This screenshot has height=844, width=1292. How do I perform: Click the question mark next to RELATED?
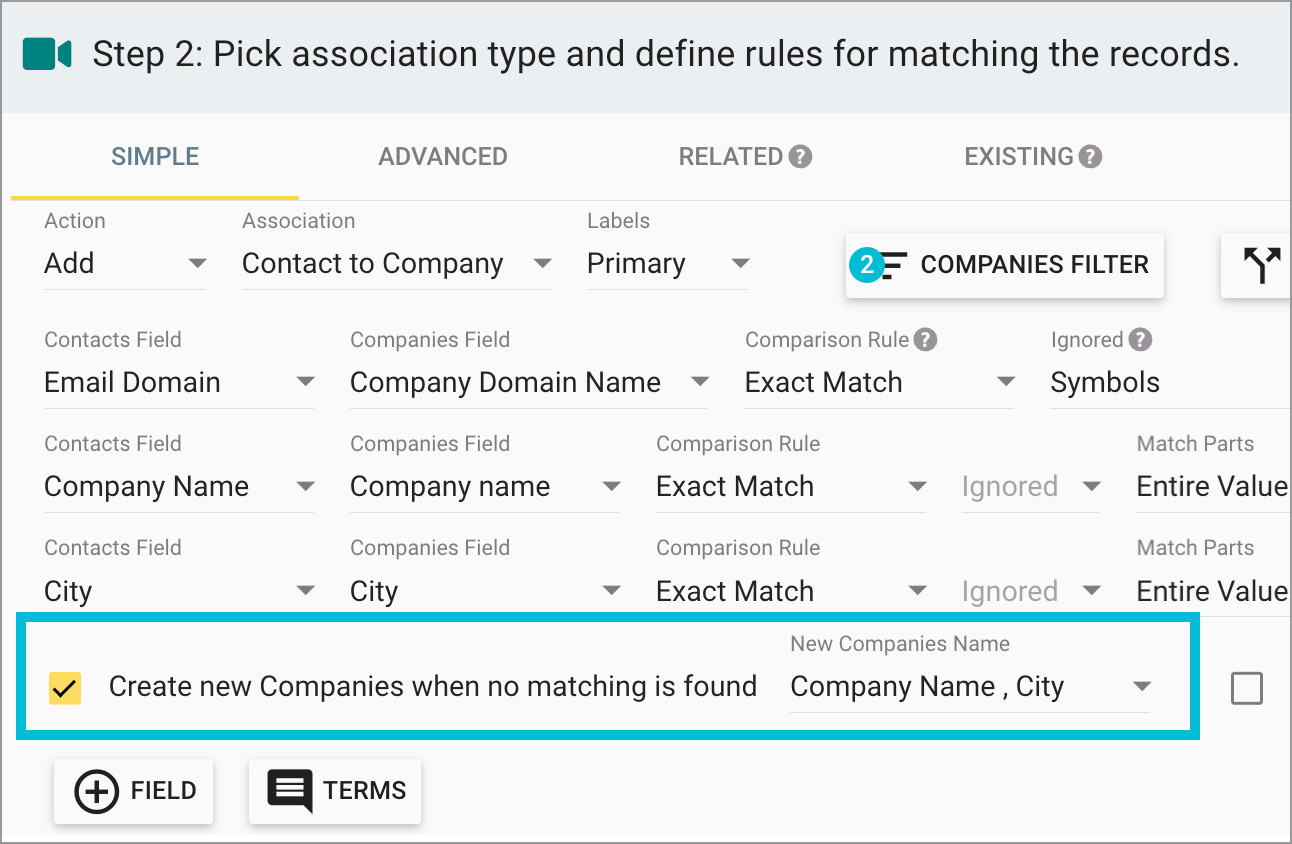[x=800, y=156]
